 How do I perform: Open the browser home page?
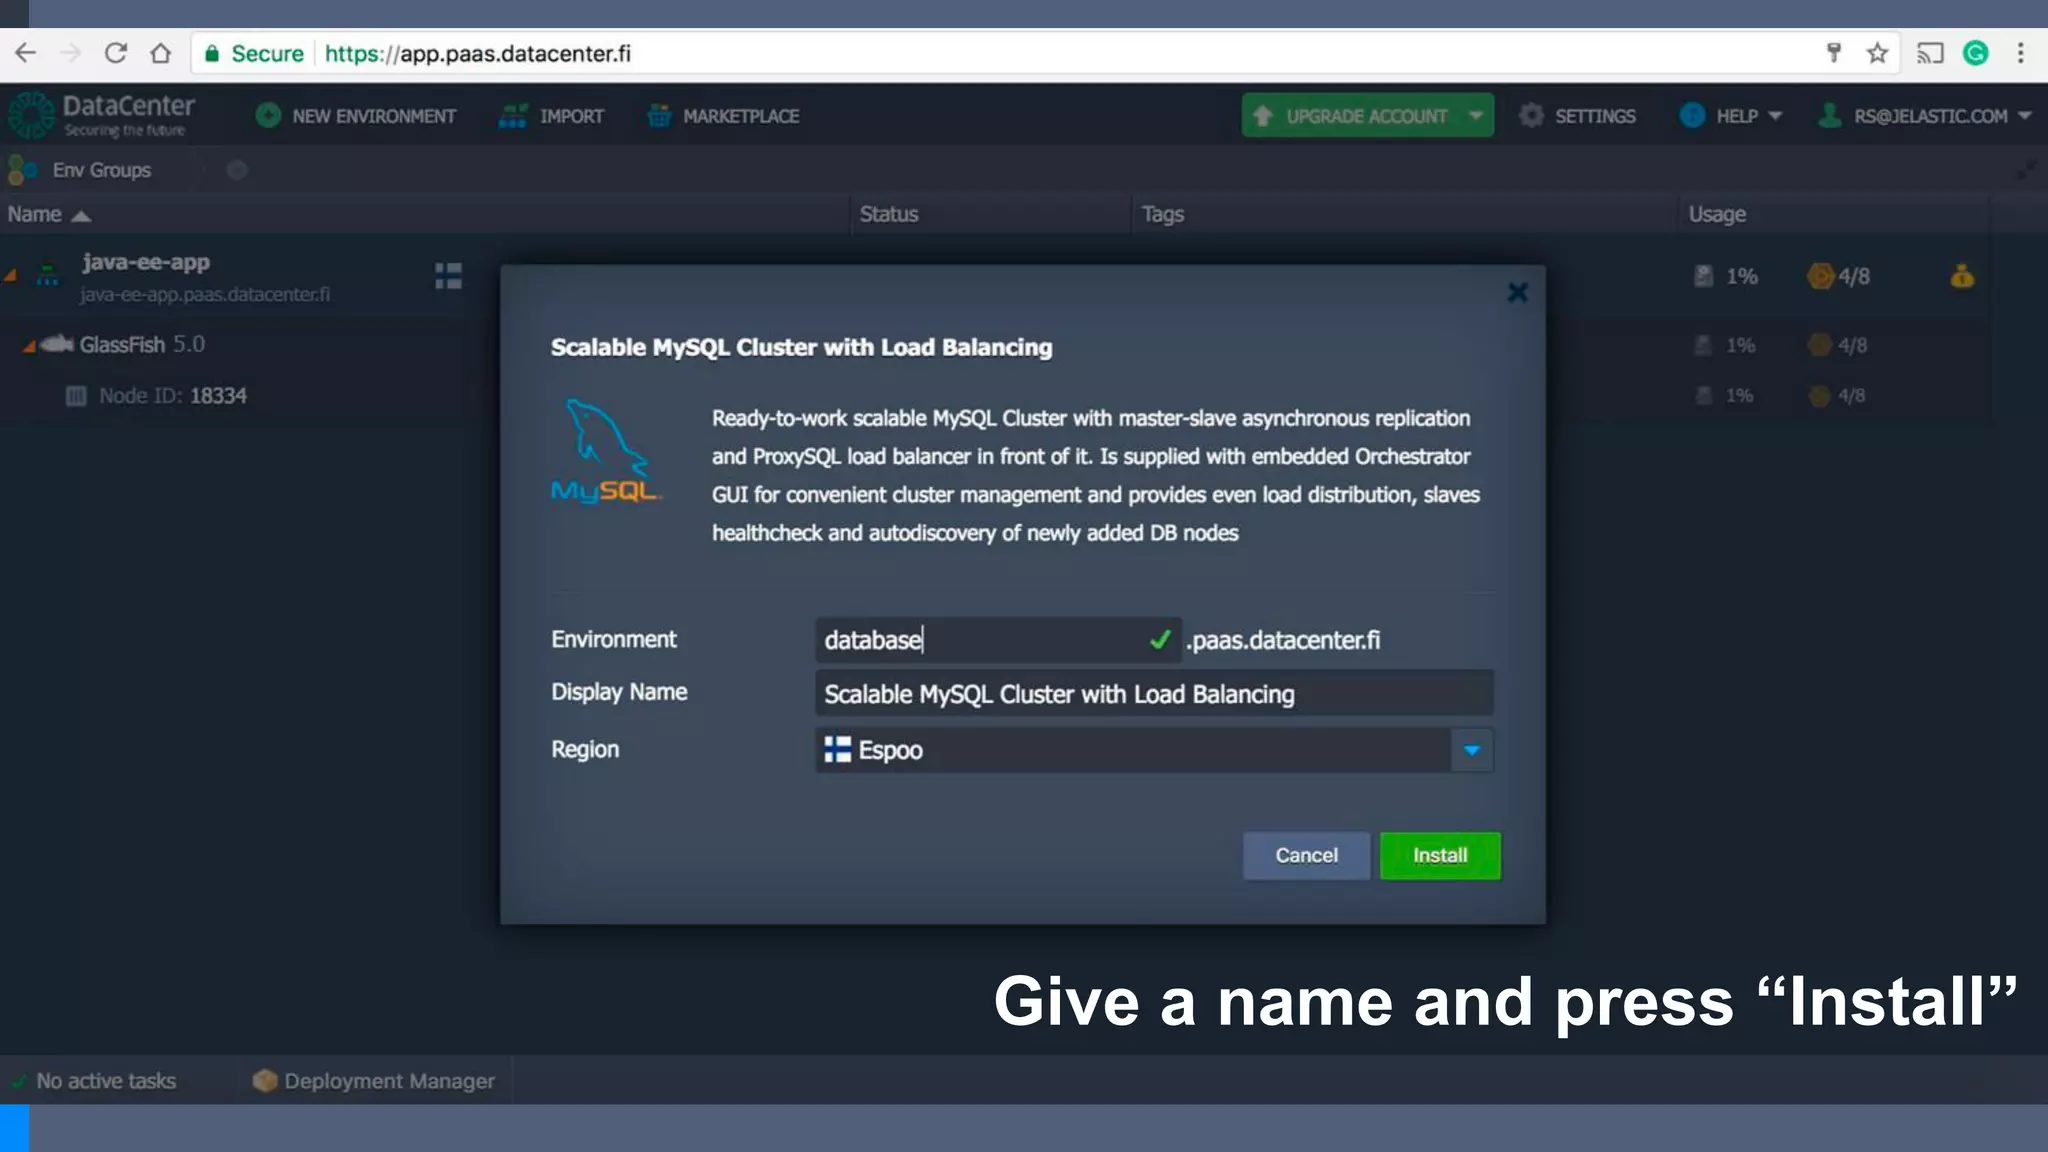(x=161, y=53)
